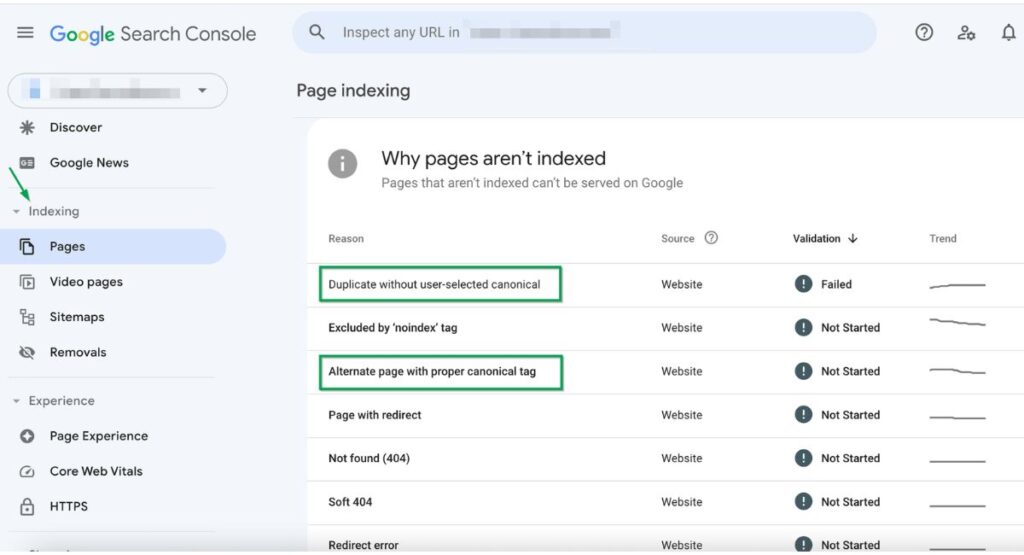Click the Pages sidebar icon

[27, 246]
